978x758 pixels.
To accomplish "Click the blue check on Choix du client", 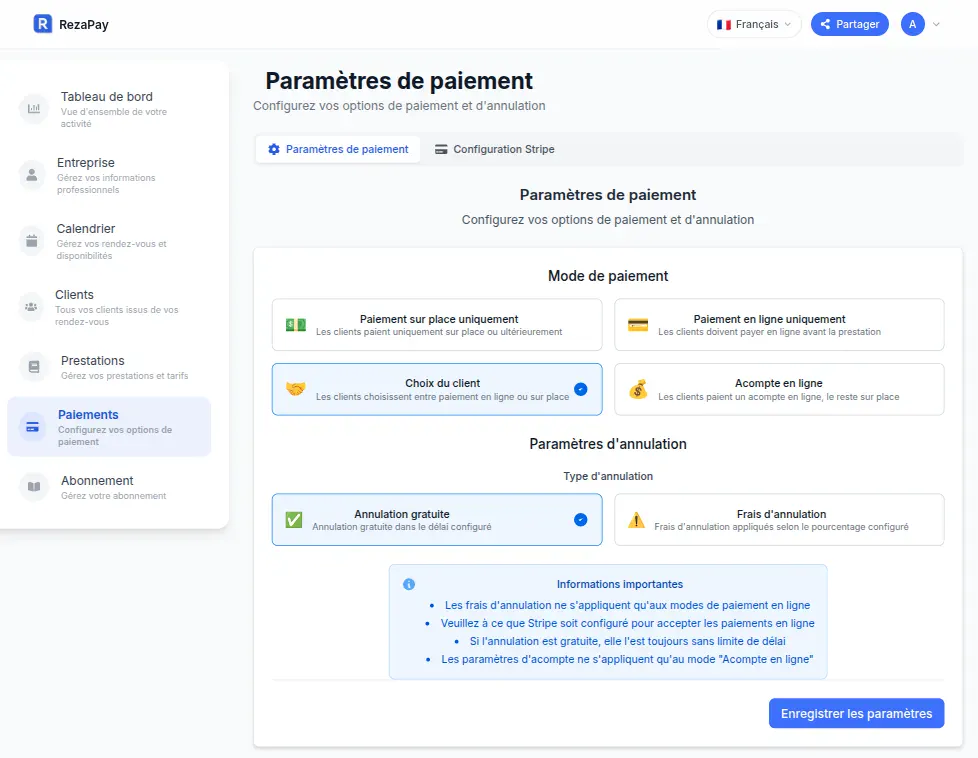I will click(x=581, y=389).
